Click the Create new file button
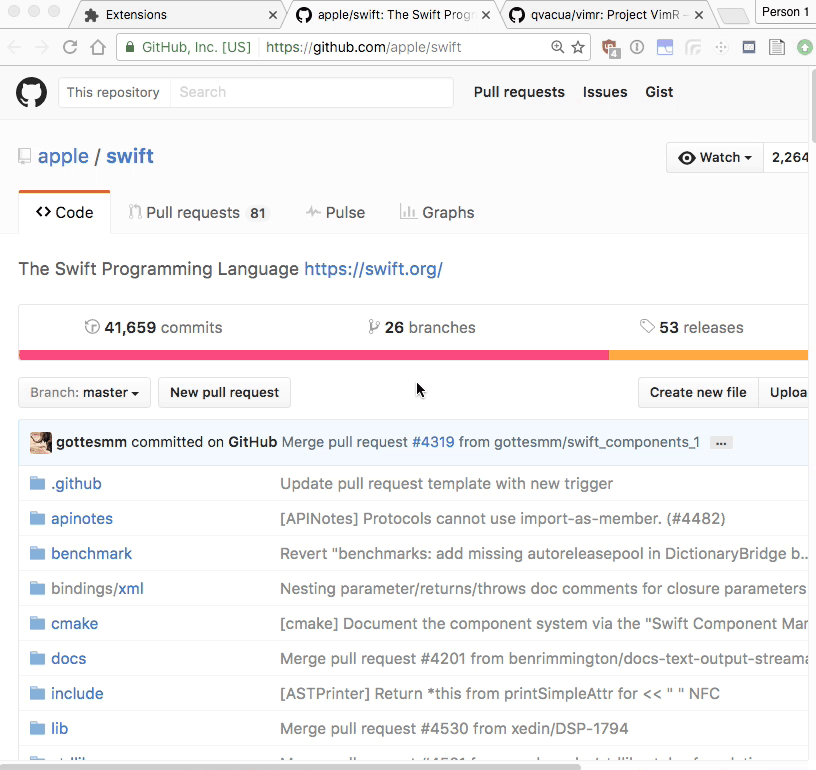The height and width of the screenshot is (770, 816). (698, 392)
